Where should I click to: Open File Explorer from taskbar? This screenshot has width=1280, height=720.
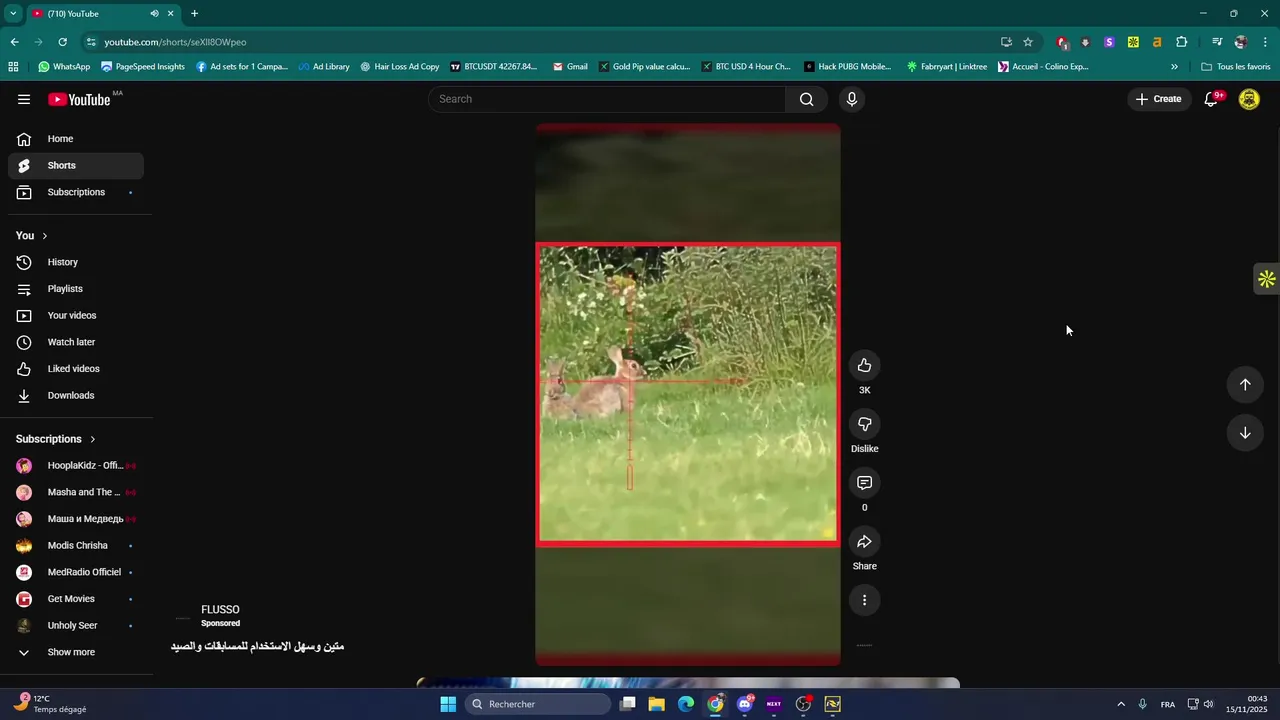(657, 704)
